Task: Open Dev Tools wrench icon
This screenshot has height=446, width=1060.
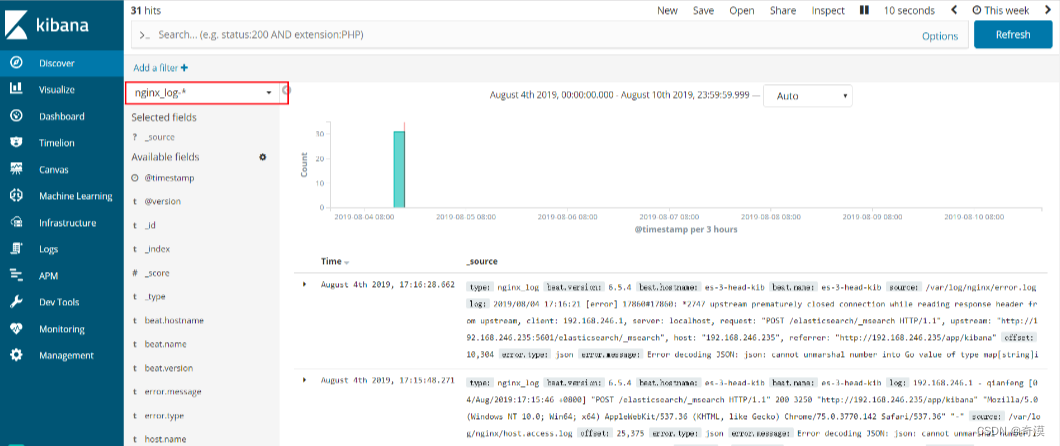Action: (16, 303)
